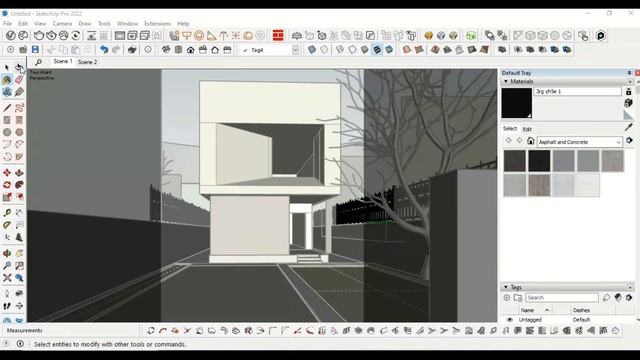Select the Walk footprints tool

(7, 306)
